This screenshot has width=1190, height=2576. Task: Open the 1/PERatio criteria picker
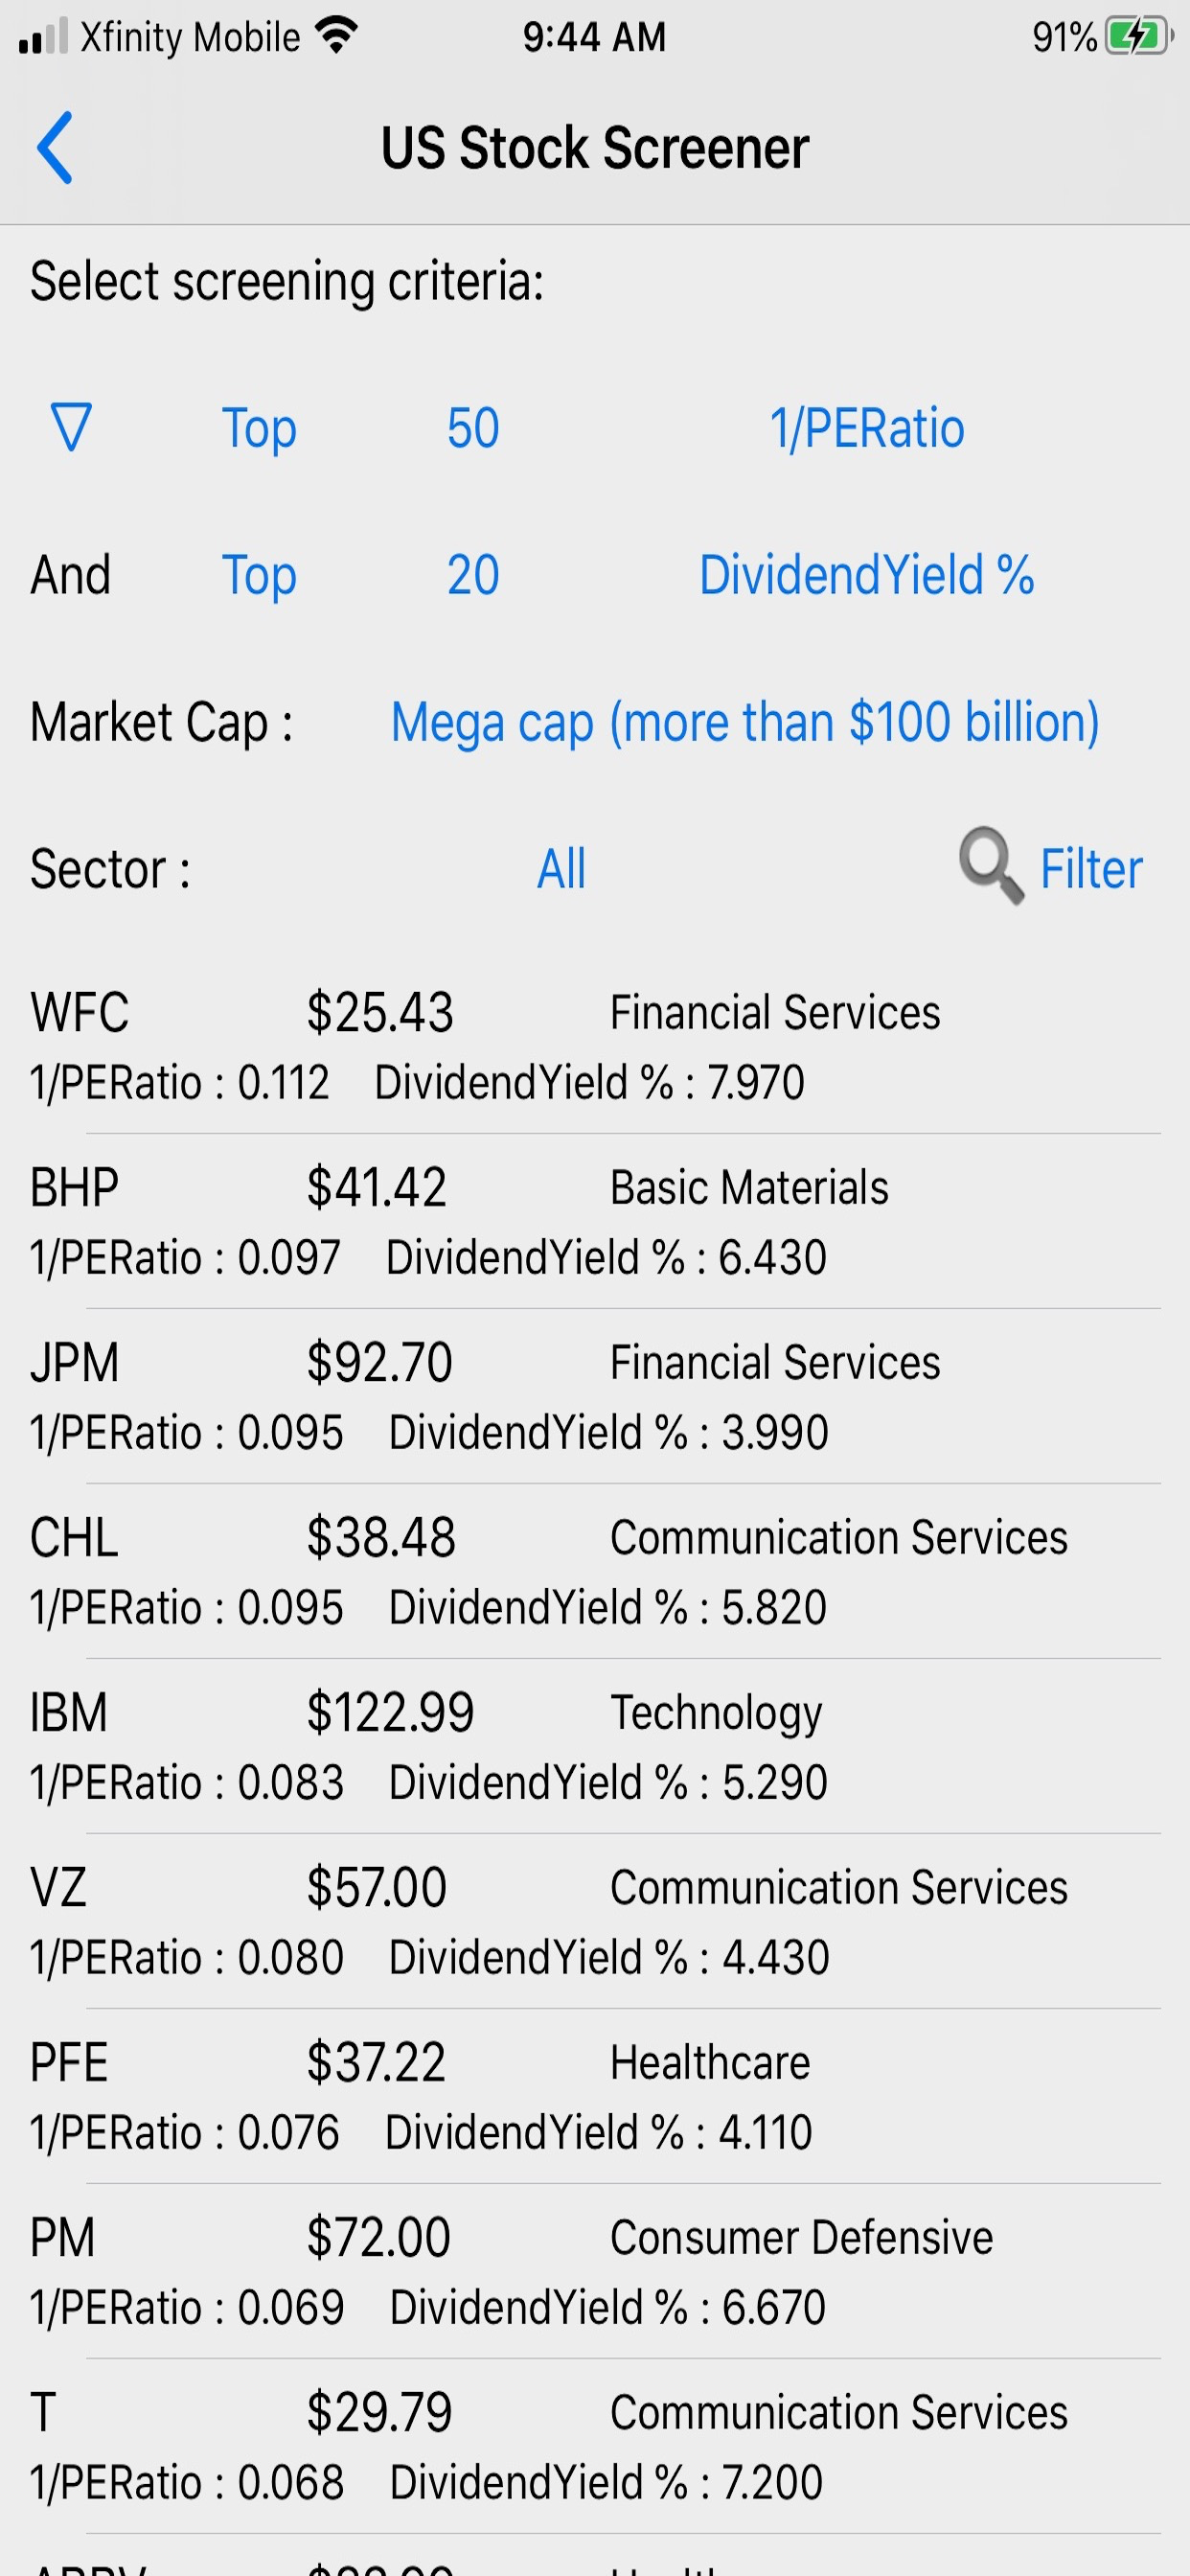coord(866,428)
